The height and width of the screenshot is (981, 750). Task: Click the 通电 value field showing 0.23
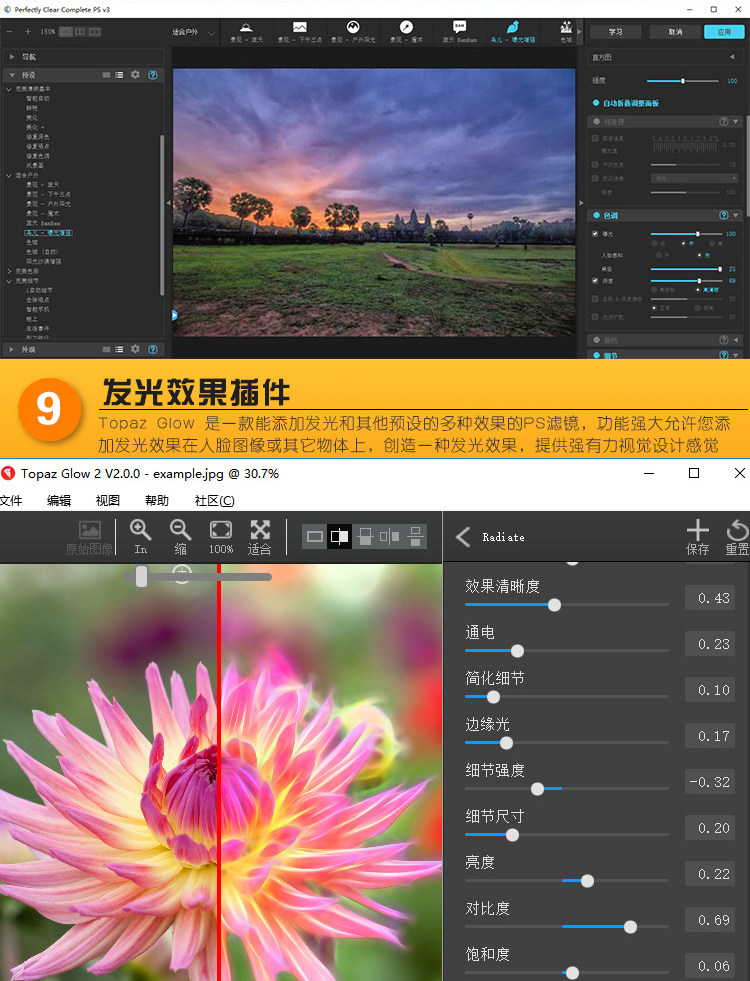[710, 644]
